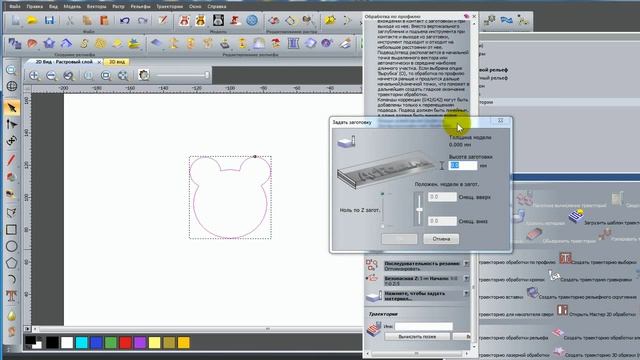Click the Вычислить позже button
Image resolution: width=640 pixels, height=360 pixels.
click(417, 337)
